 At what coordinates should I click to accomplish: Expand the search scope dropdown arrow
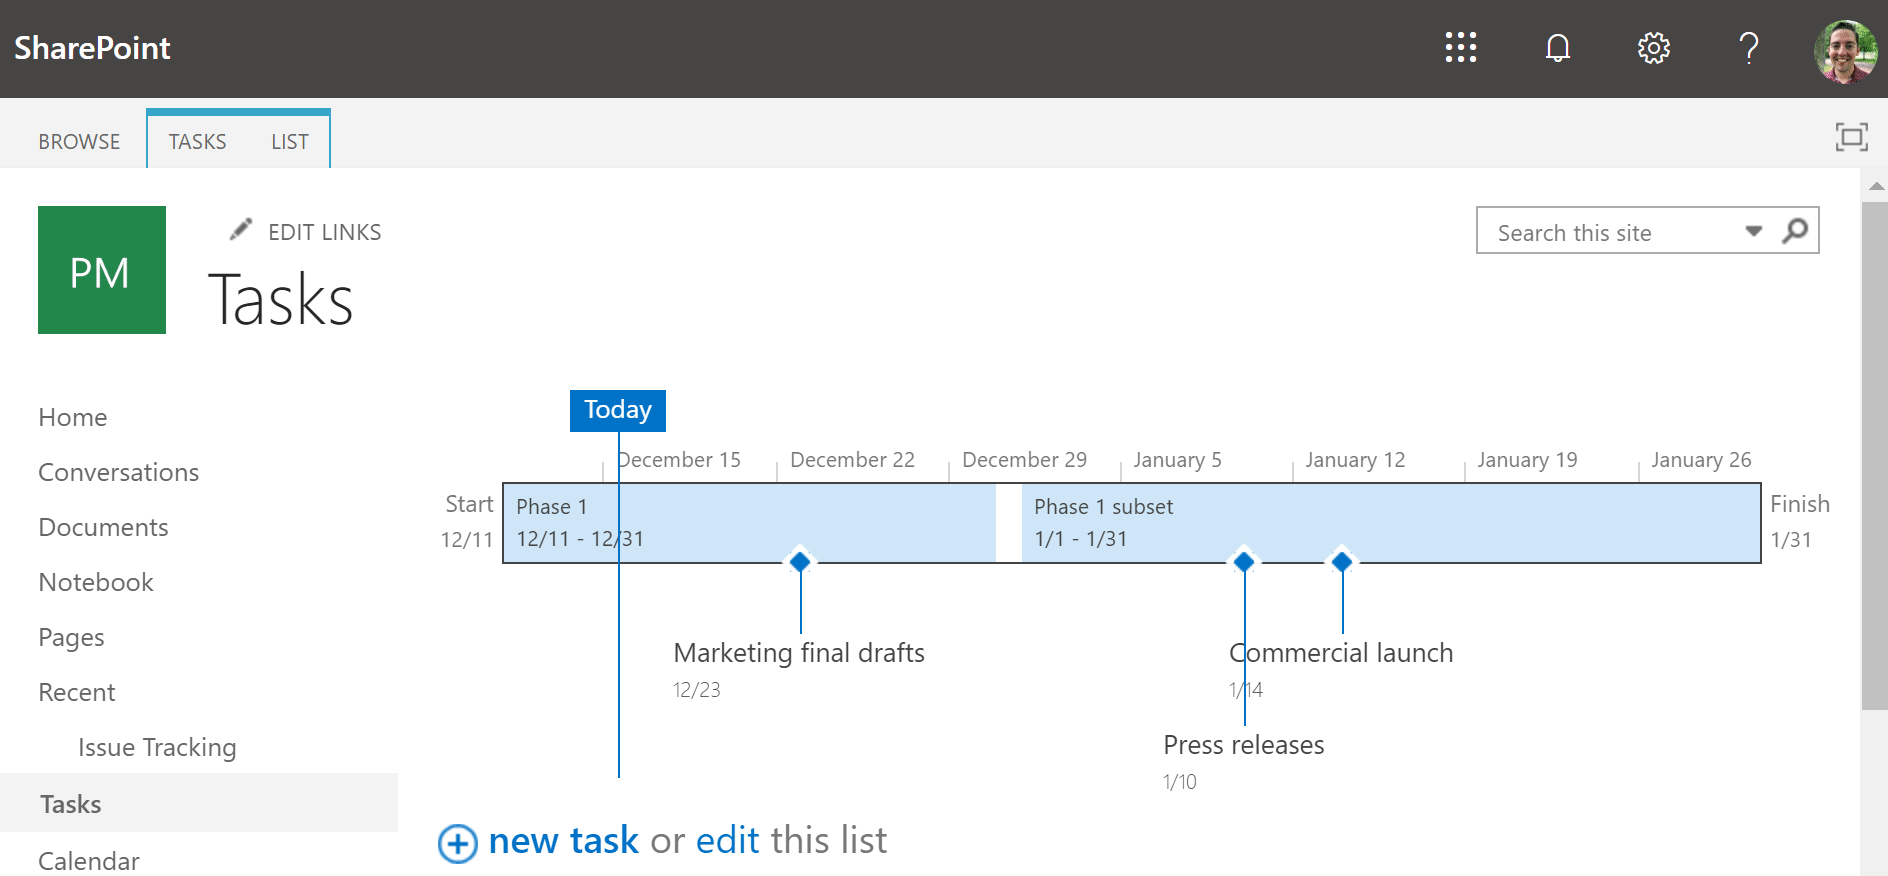(1753, 231)
